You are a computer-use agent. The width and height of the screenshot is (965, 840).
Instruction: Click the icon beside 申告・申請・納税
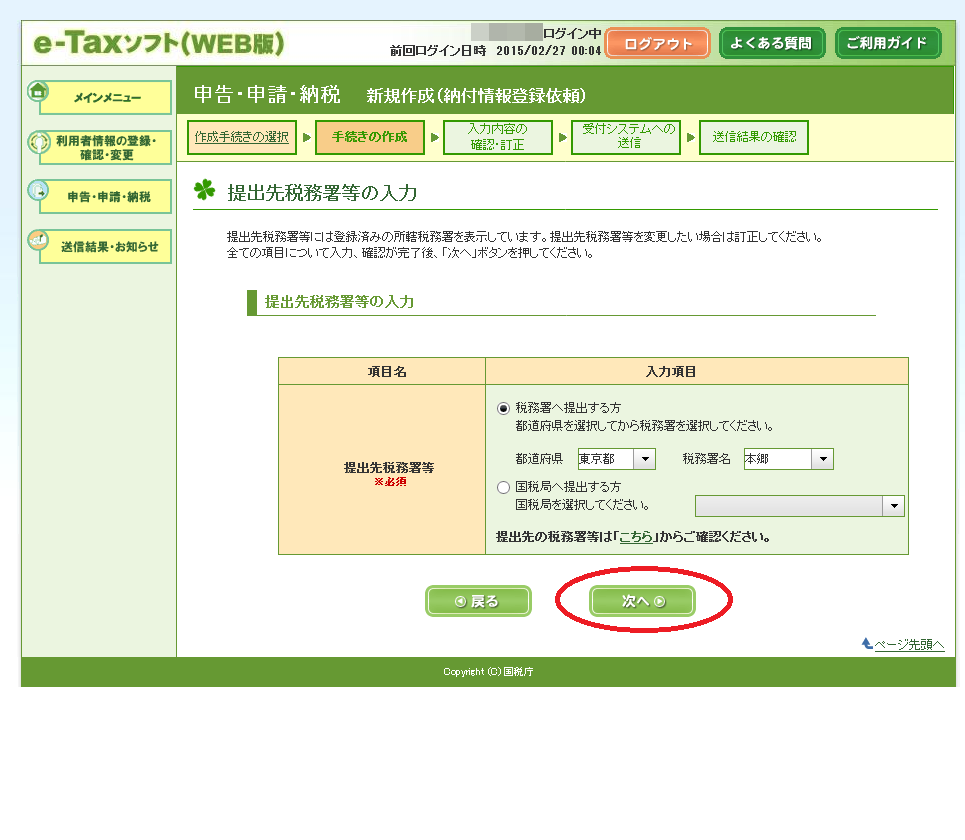[x=38, y=190]
